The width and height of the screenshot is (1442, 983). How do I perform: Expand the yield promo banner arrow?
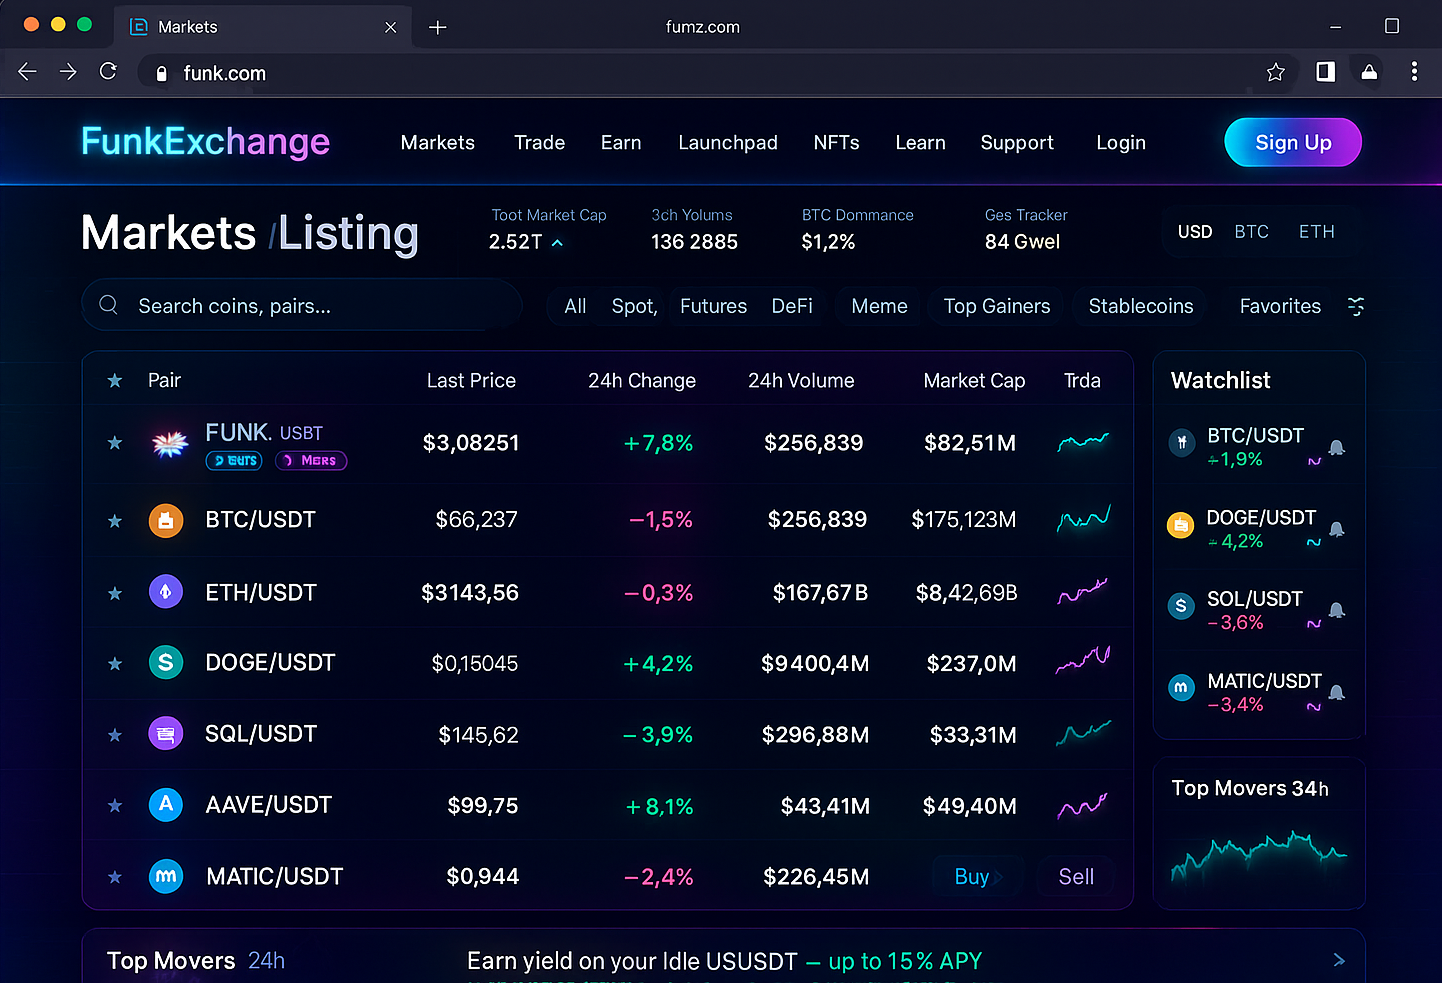coord(1339,960)
